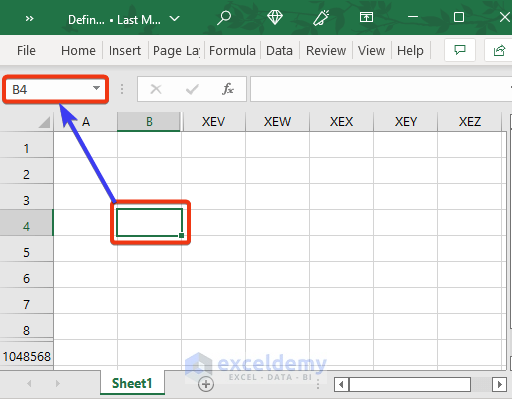Screen dimensions: 512x399
Task: Click the horizontal scrollbar left arrow
Action: pos(341,385)
